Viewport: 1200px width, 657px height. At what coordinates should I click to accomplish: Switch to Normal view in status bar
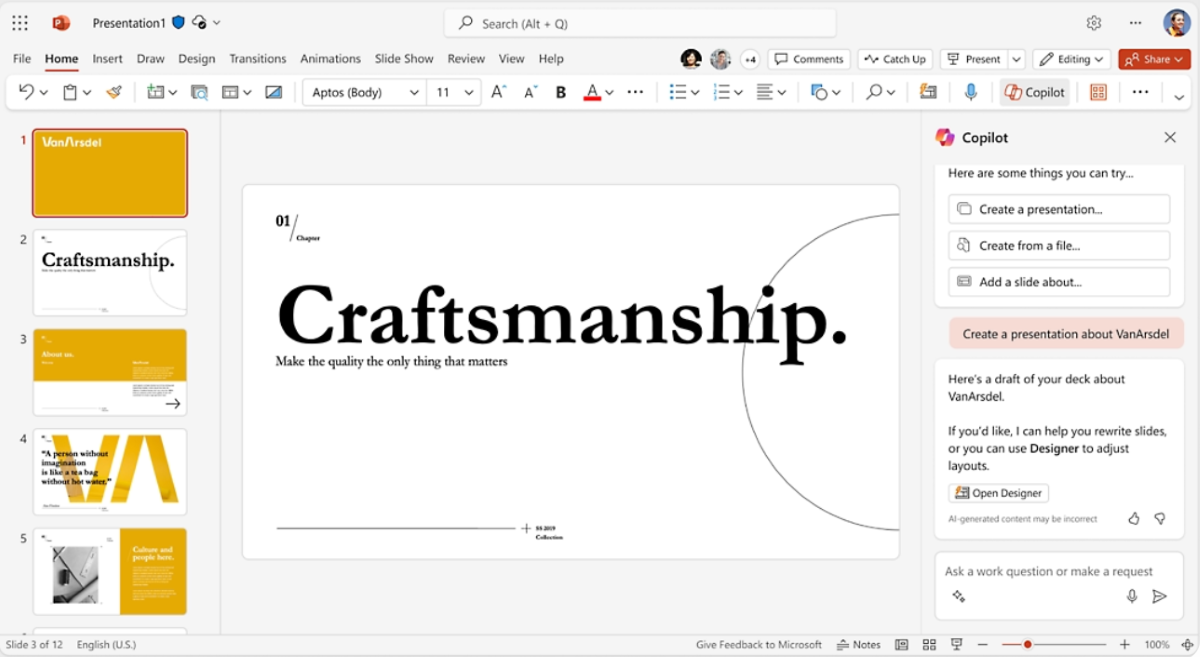pyautogui.click(x=902, y=645)
